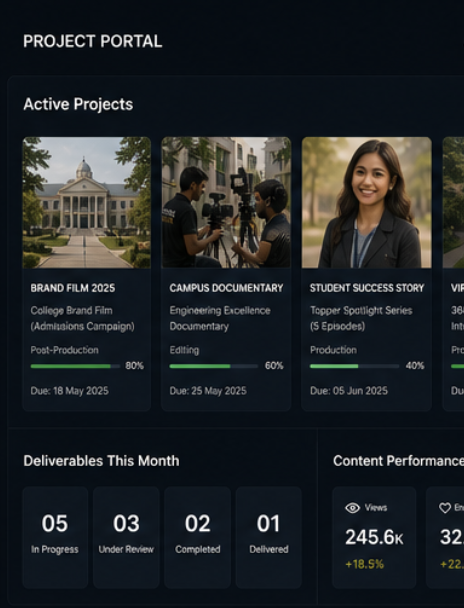Open the 05 In Progress deliverables card
This screenshot has height=608, width=464.
coord(55,537)
